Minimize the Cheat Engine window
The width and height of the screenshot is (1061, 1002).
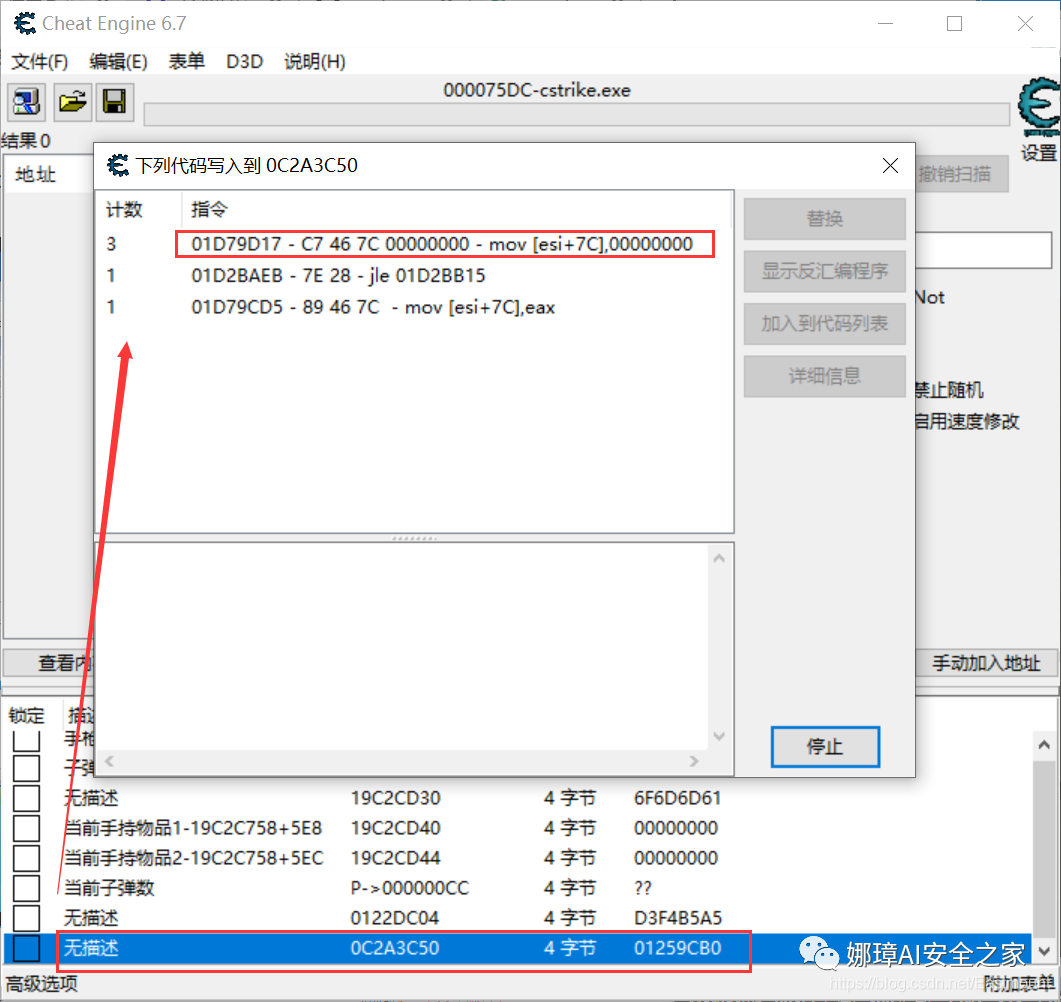tap(885, 24)
